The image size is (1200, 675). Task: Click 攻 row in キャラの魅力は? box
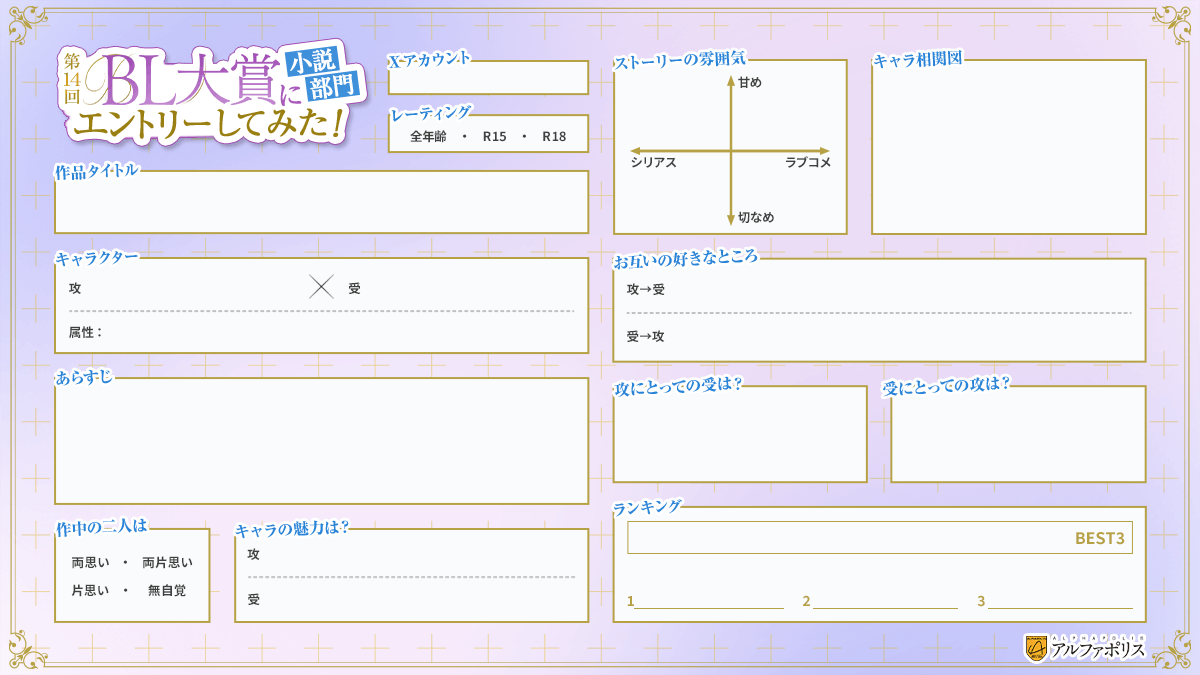click(411, 554)
